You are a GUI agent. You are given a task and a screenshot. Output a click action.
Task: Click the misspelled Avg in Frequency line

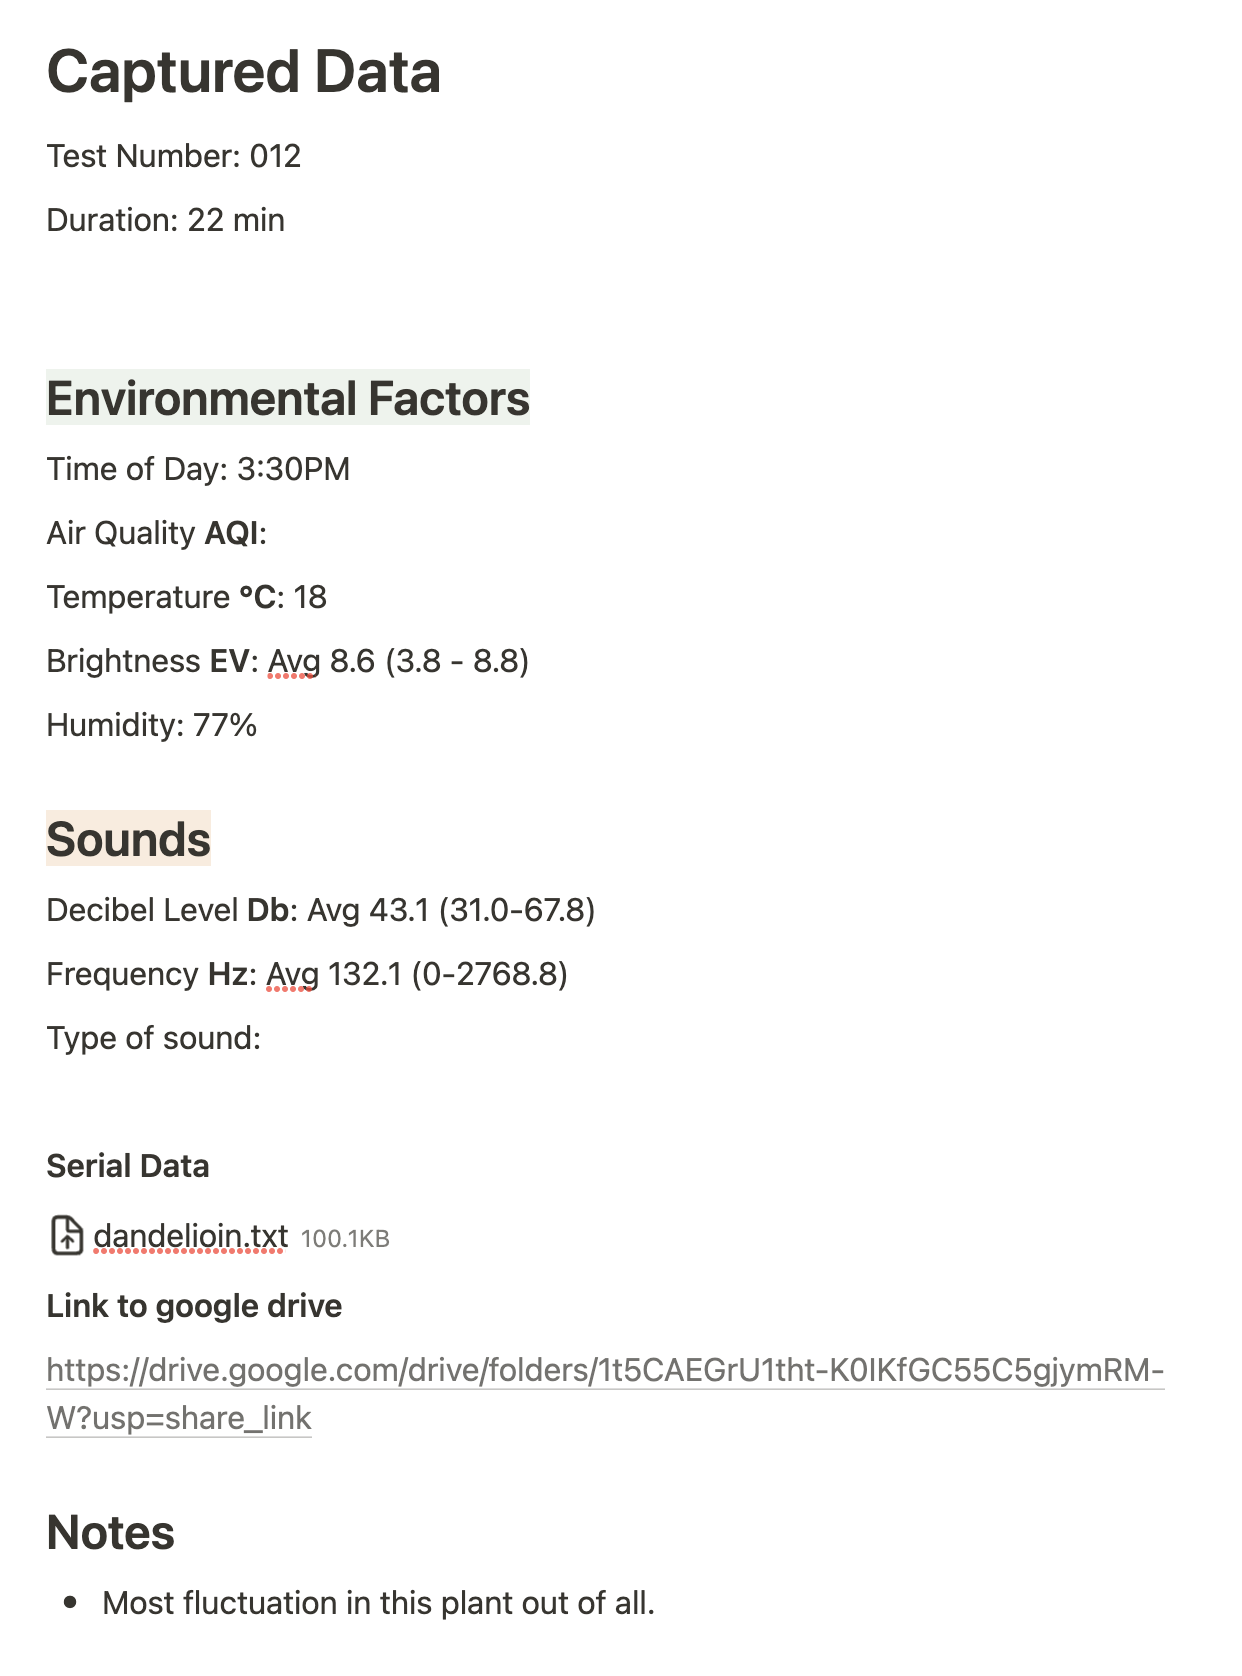[292, 975]
